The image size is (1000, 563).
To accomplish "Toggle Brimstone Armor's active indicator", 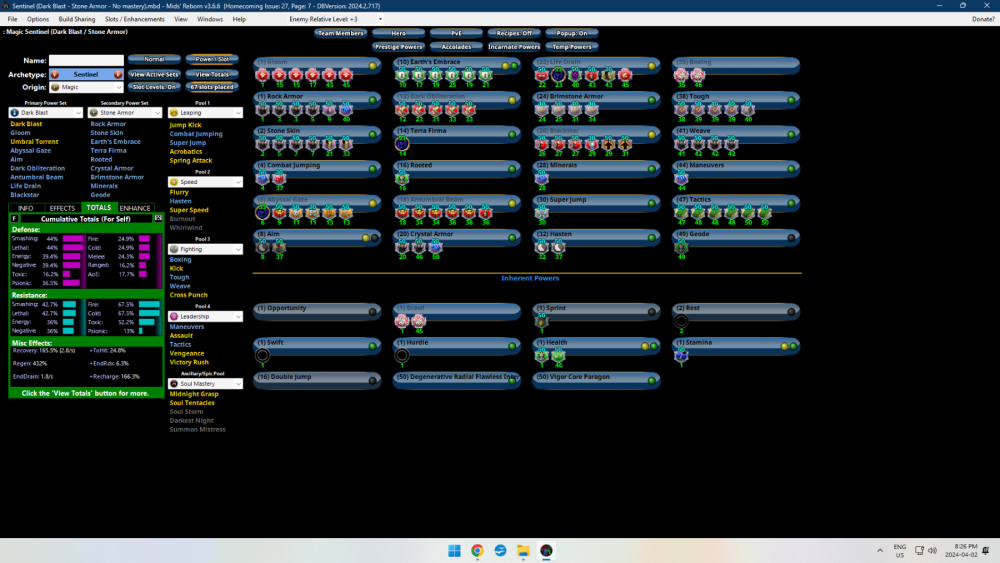I will (651, 100).
